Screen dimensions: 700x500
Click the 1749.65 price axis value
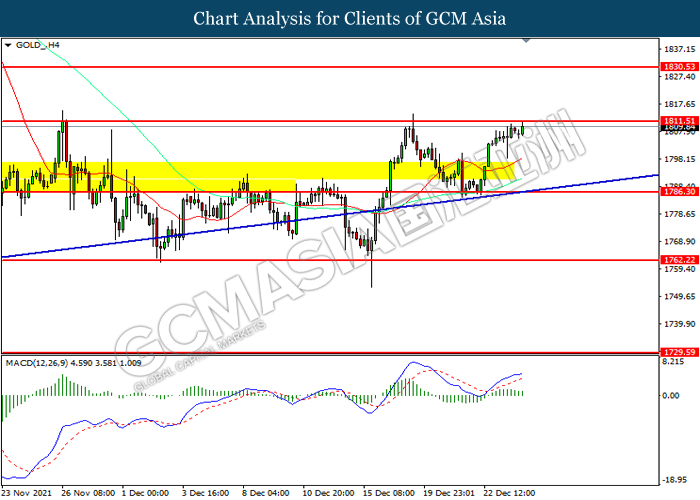click(679, 296)
